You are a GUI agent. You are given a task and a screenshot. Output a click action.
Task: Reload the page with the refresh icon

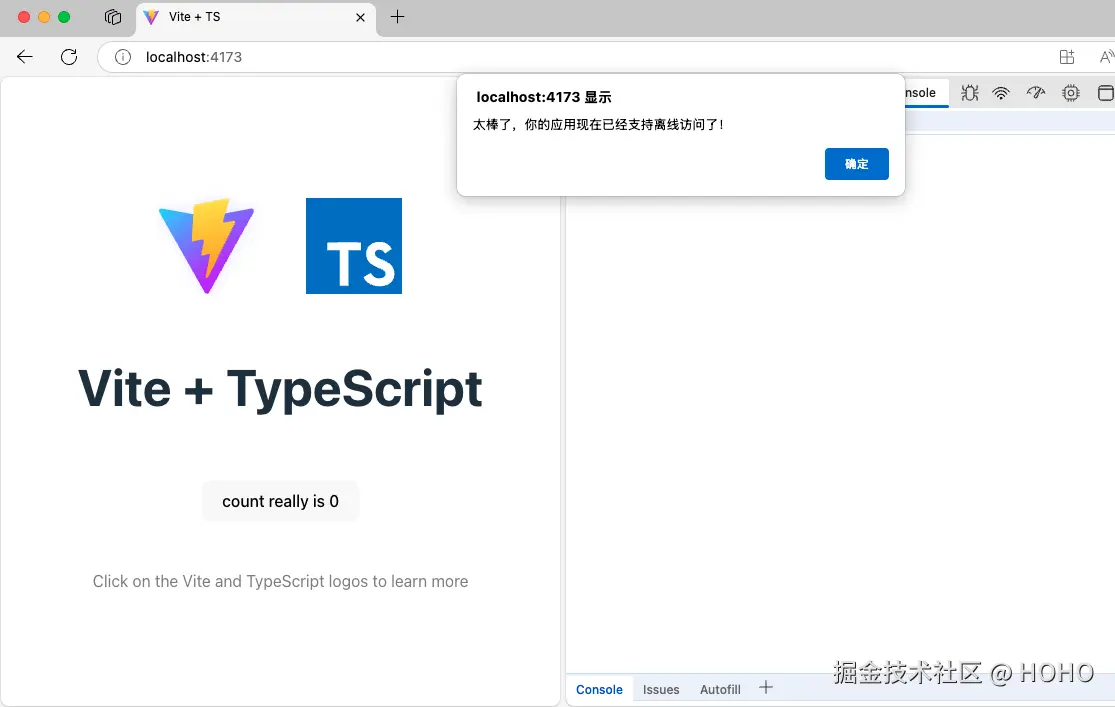coord(69,57)
